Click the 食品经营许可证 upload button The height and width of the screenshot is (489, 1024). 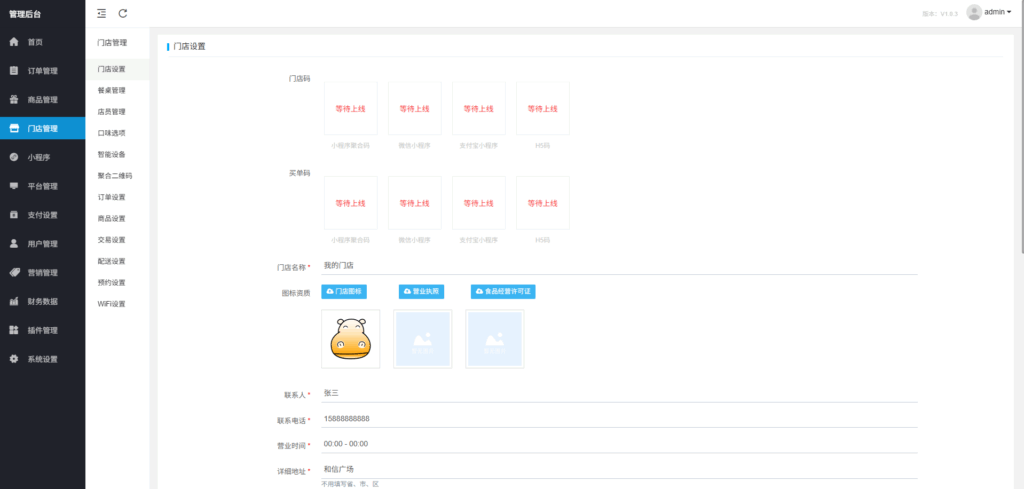point(503,292)
